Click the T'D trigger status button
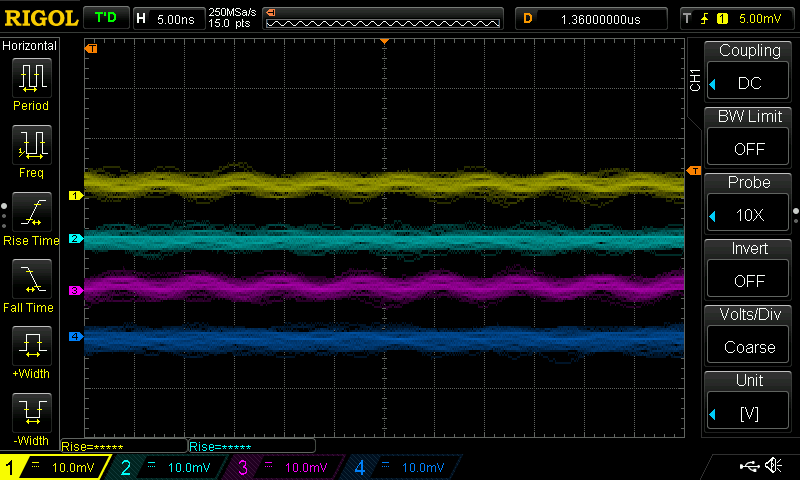Image resolution: width=800 pixels, height=480 pixels. [105, 18]
